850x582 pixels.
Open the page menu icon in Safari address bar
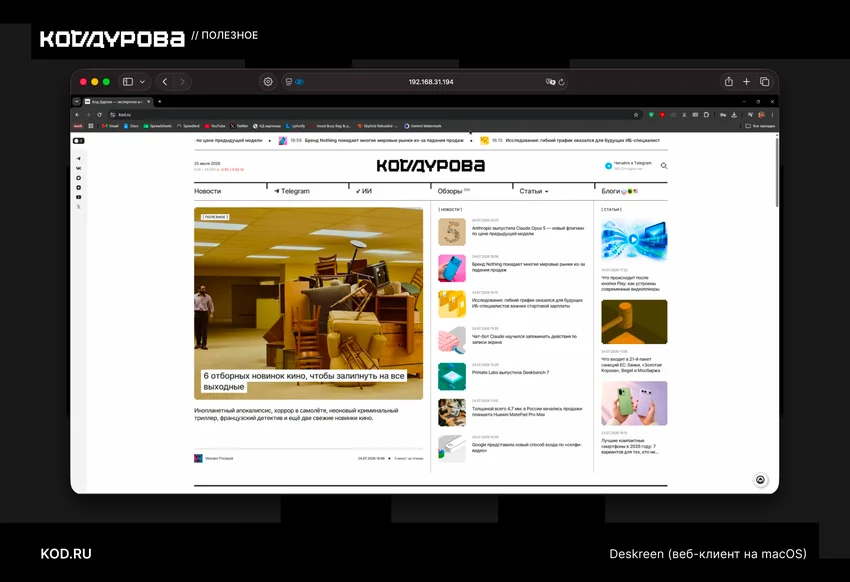[x=289, y=82]
